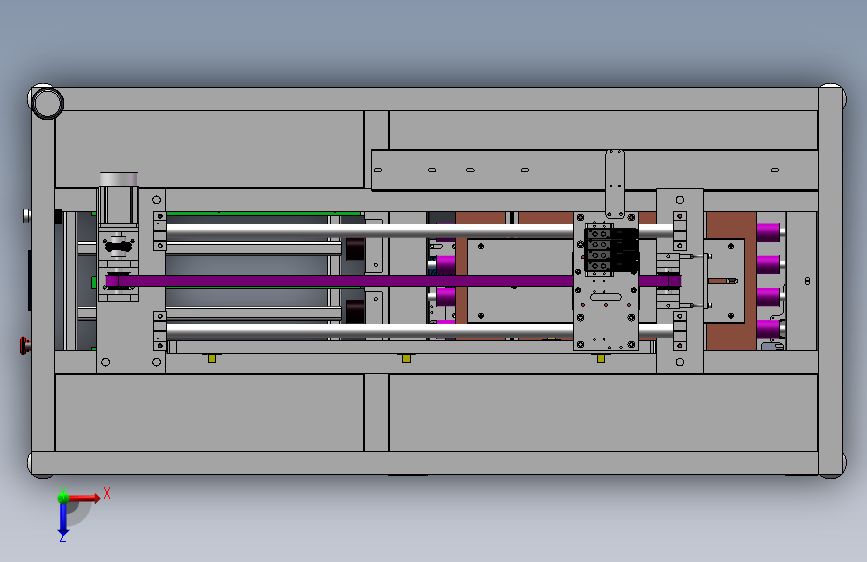Select the bottom-right frame panel
Viewport: 867px width, 562px height.
pyautogui.click(x=603, y=413)
